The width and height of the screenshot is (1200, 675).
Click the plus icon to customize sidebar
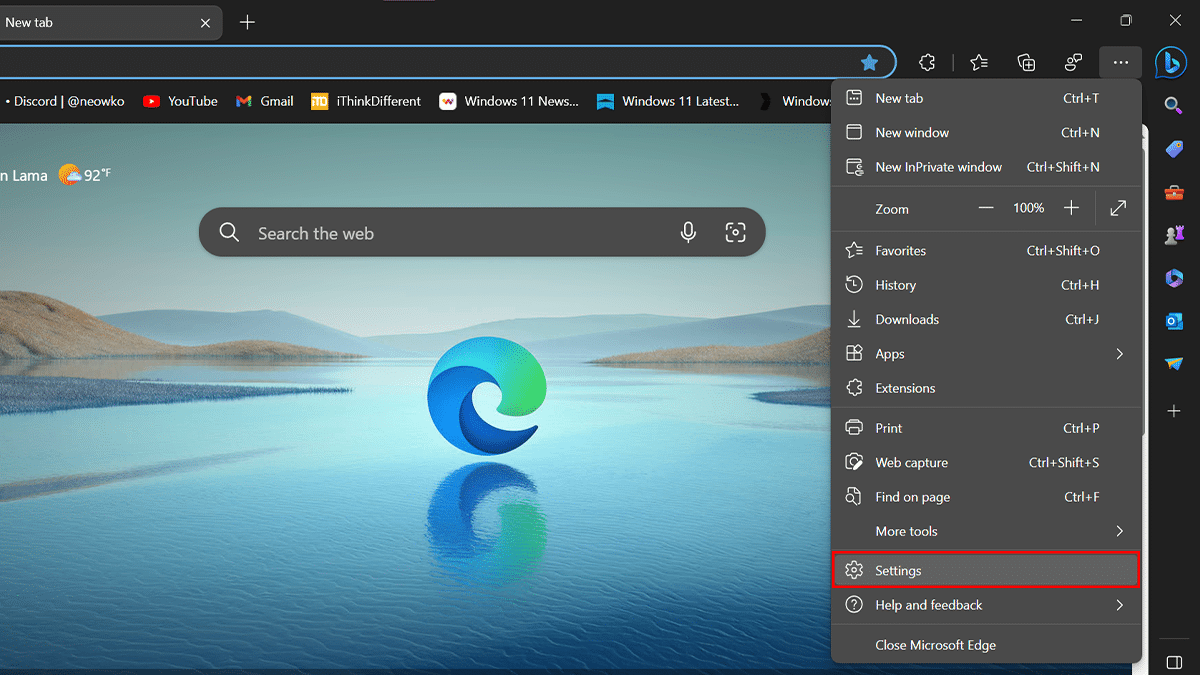click(x=1174, y=411)
